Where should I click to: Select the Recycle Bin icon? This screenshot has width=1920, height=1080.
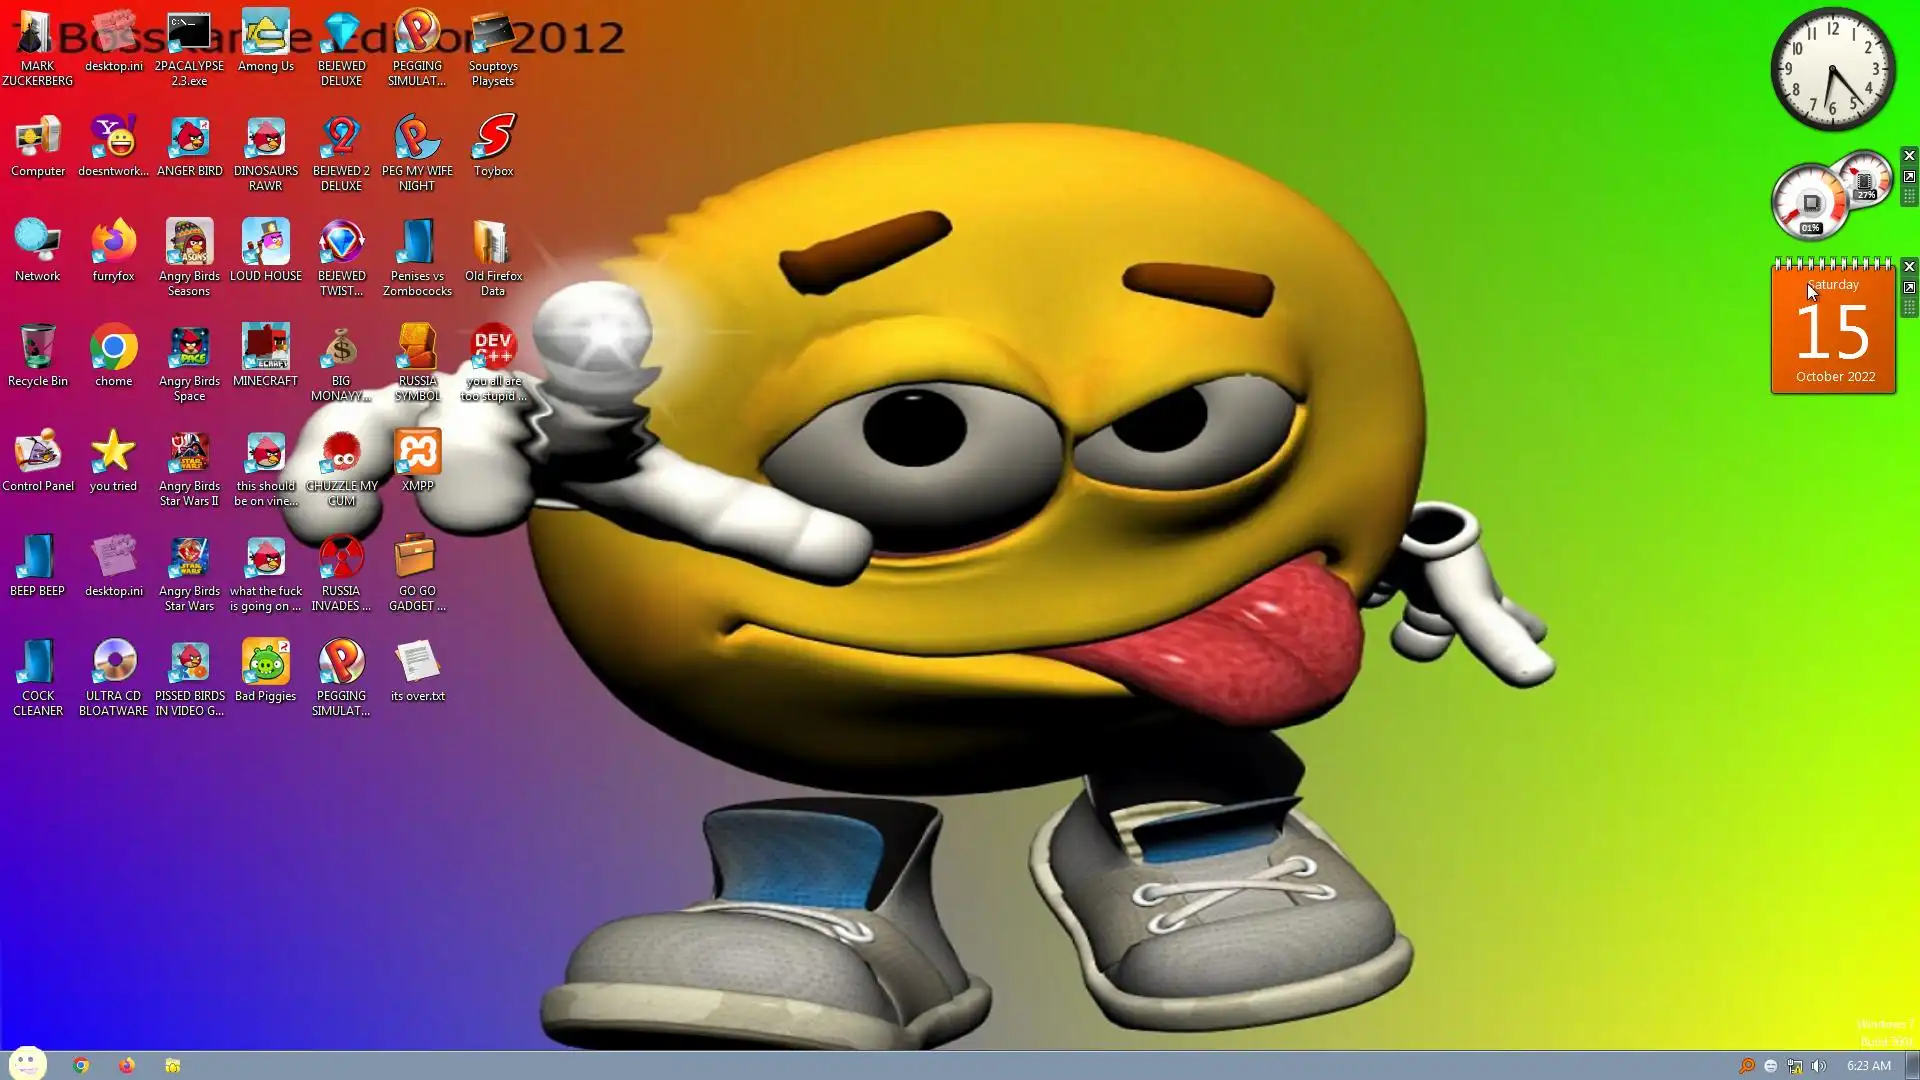tap(37, 348)
